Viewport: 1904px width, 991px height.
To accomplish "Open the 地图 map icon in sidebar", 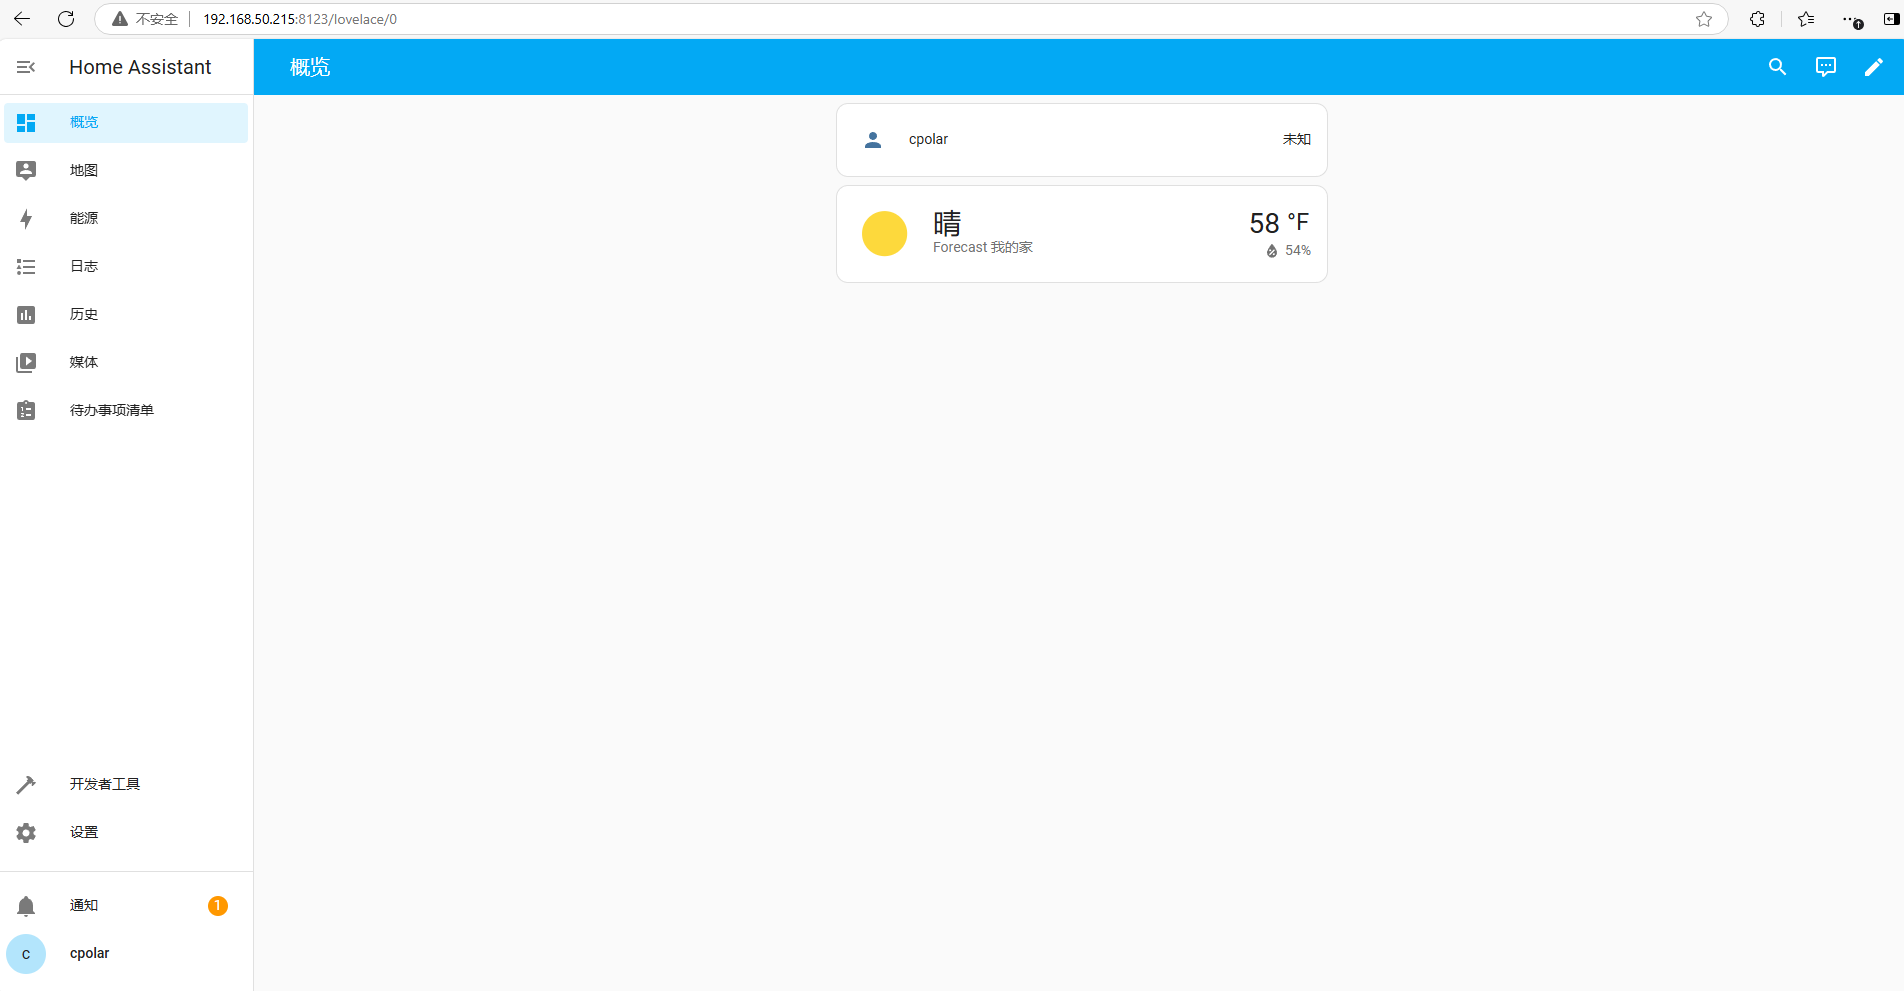I will (x=26, y=170).
